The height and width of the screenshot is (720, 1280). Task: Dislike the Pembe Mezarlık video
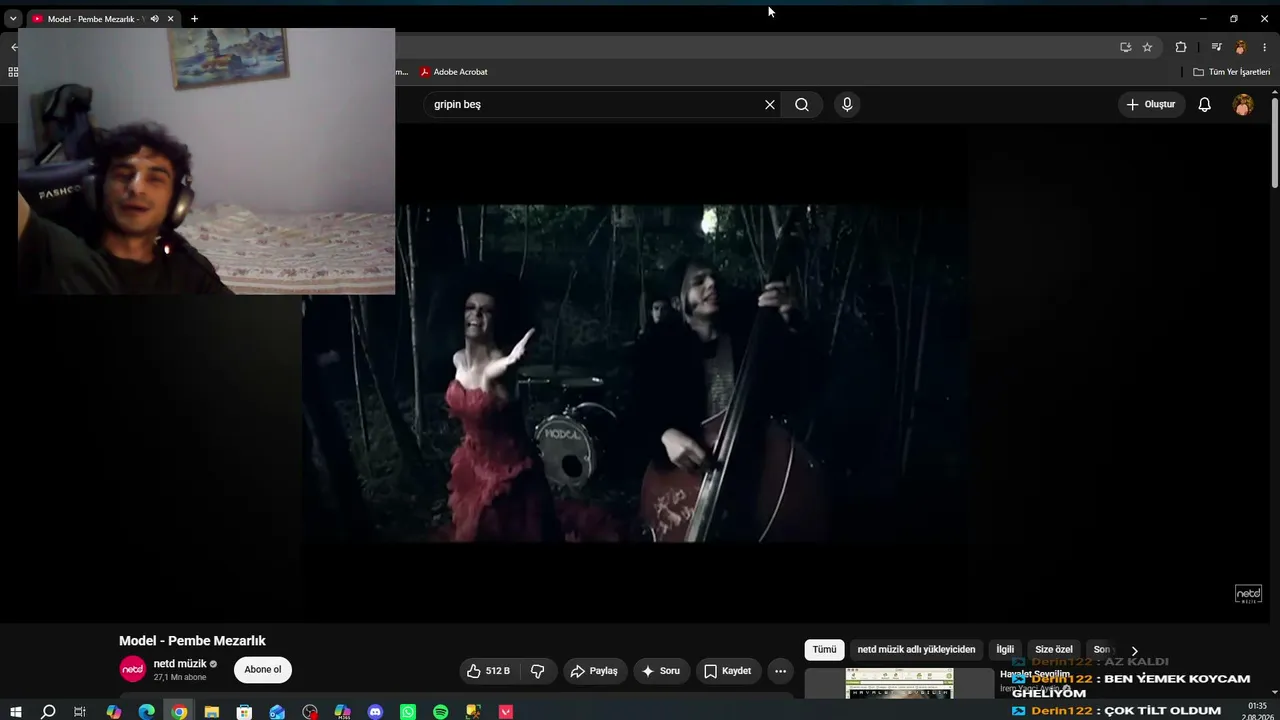click(537, 671)
